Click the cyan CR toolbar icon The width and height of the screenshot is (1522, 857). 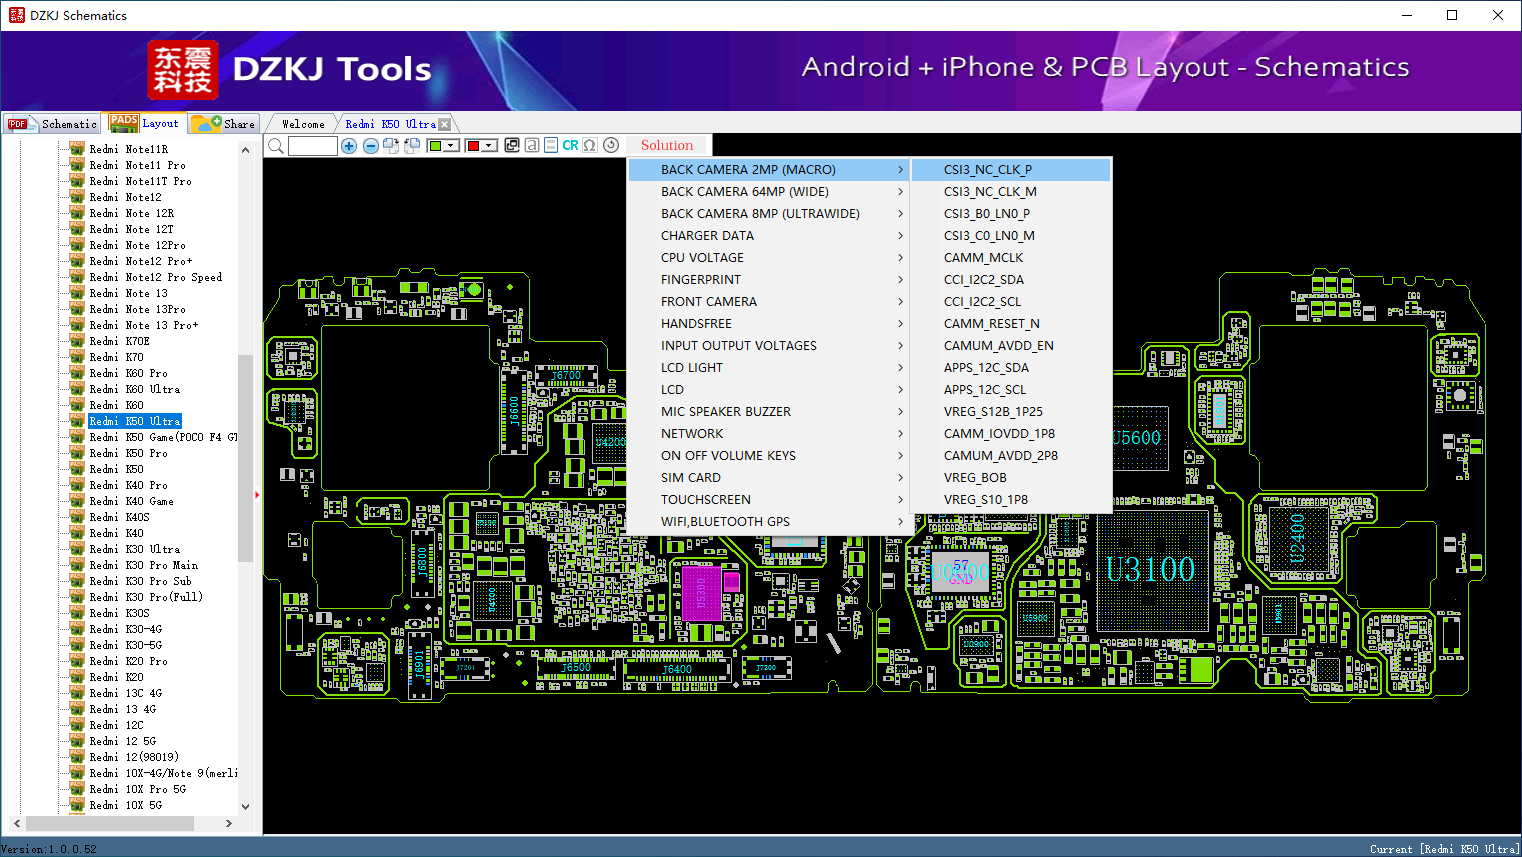click(570, 145)
